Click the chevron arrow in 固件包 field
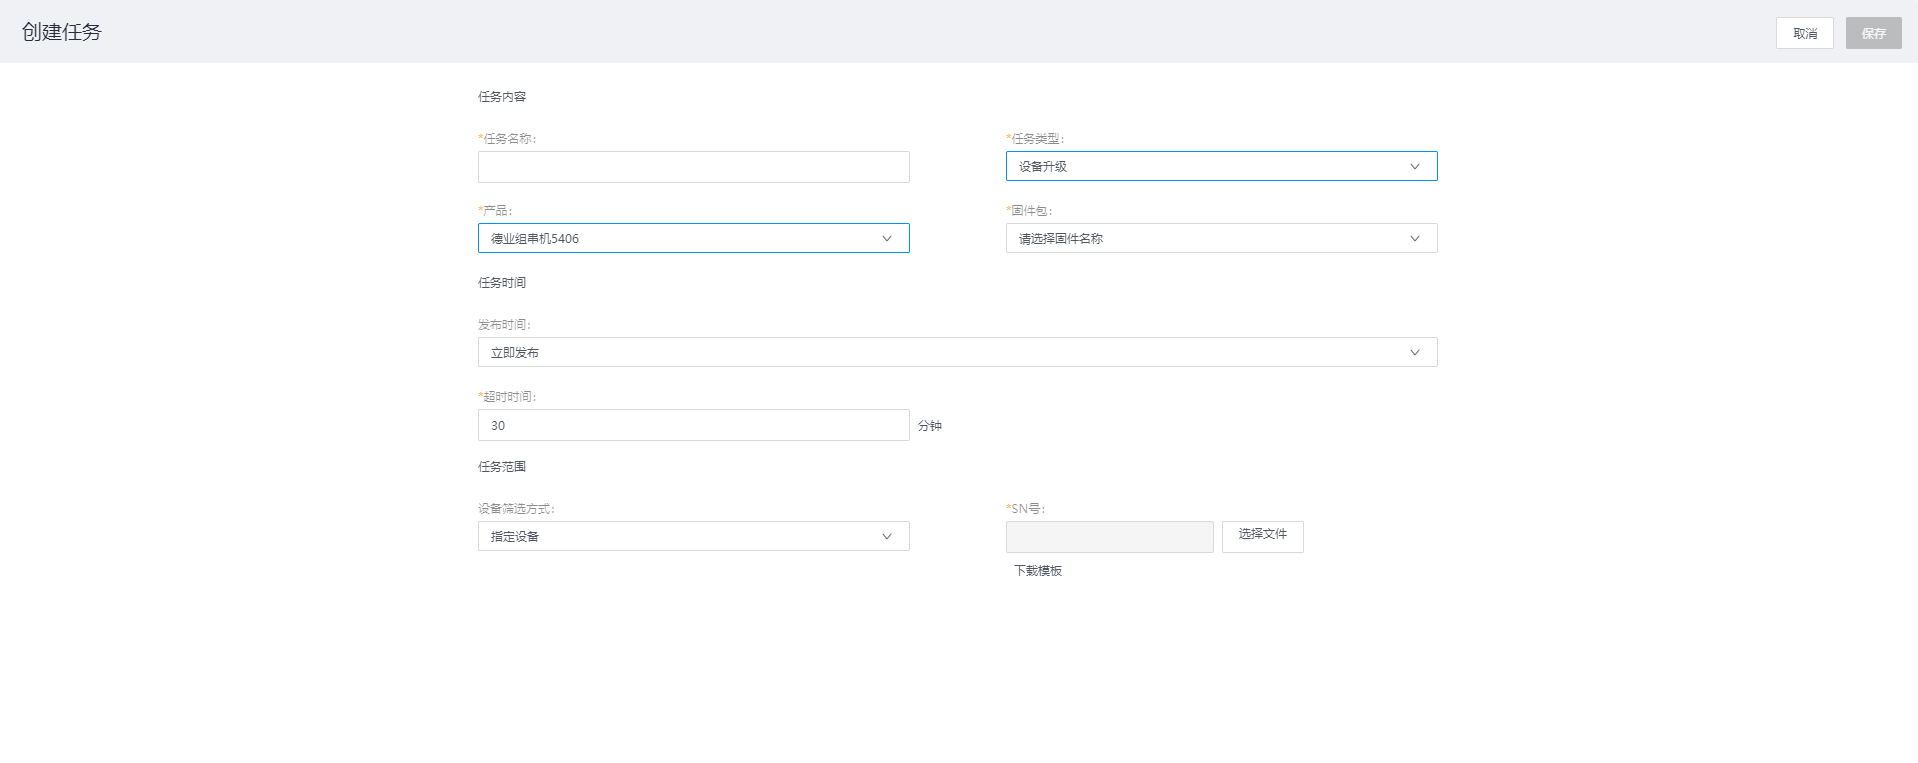1918x763 pixels. click(x=1414, y=238)
